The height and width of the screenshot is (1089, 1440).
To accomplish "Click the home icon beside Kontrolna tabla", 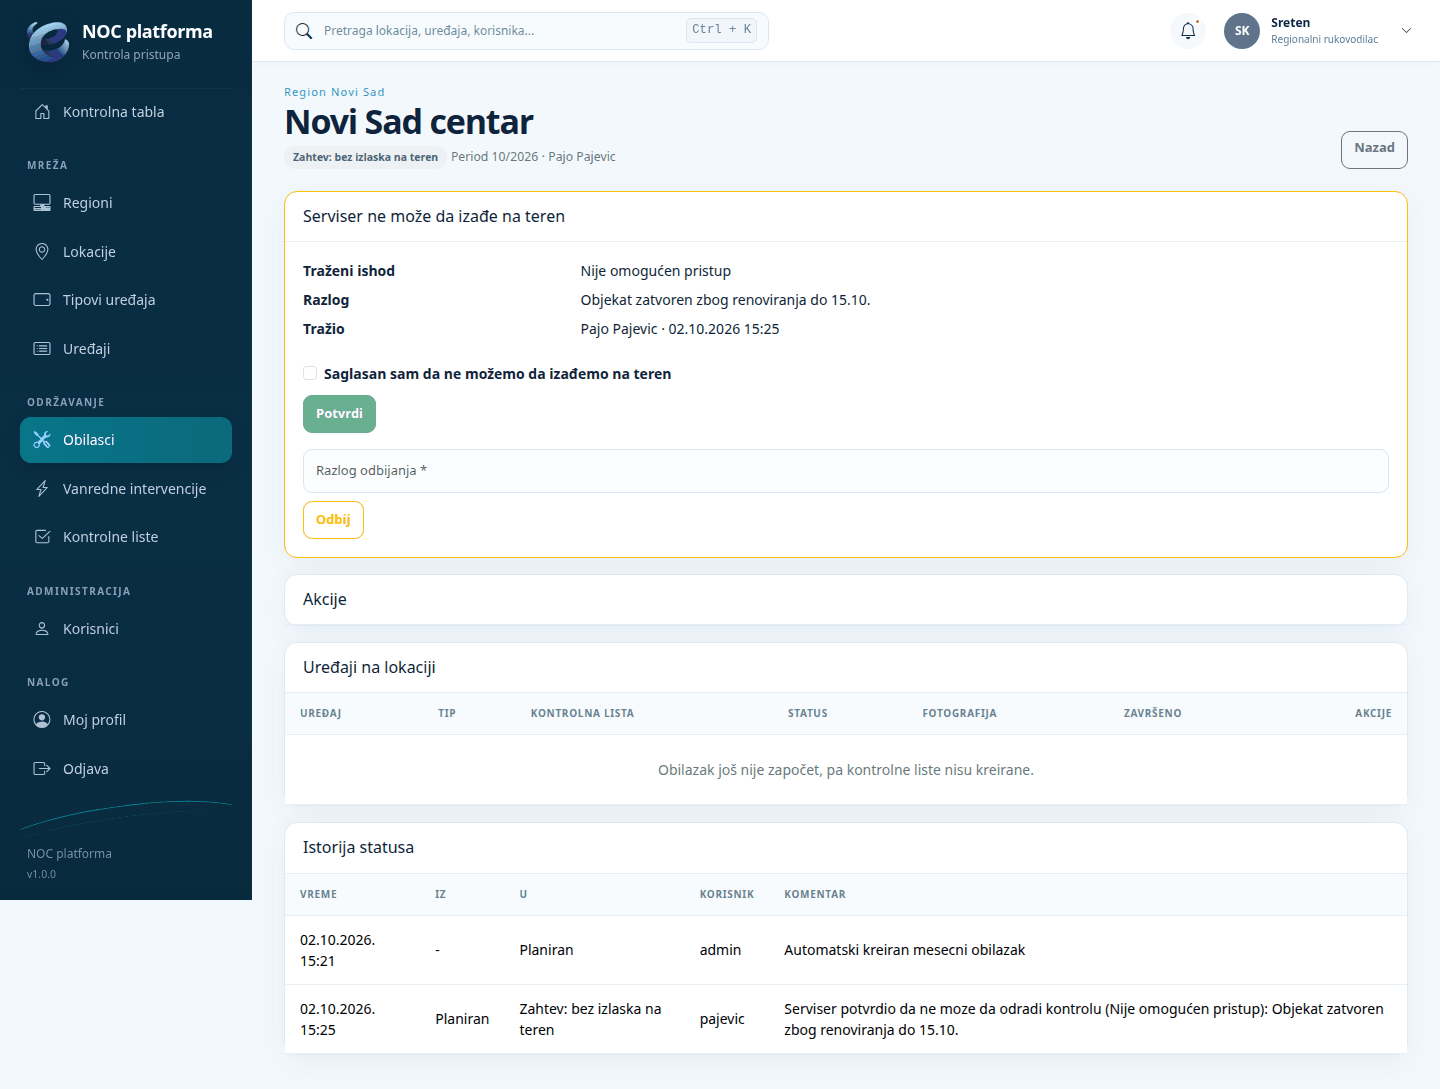I will 42,112.
